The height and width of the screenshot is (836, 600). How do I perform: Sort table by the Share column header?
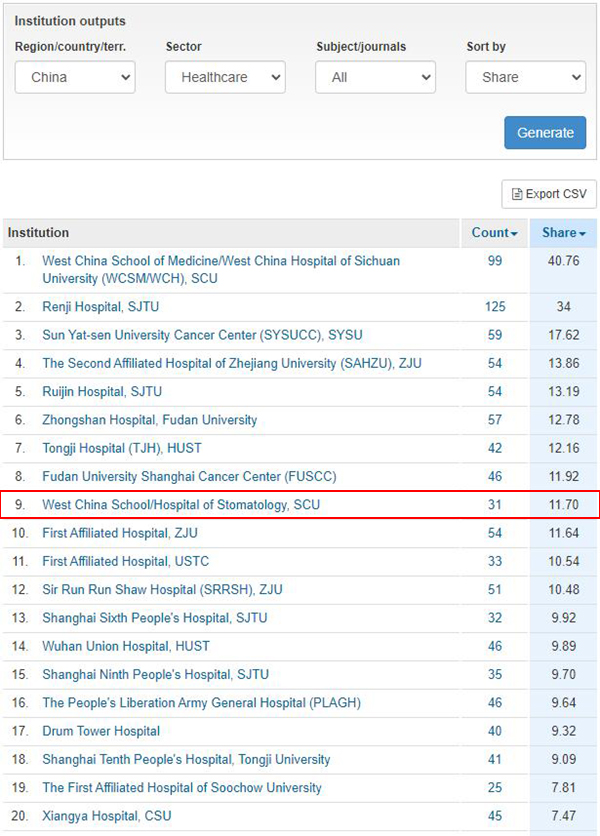[x=563, y=233]
